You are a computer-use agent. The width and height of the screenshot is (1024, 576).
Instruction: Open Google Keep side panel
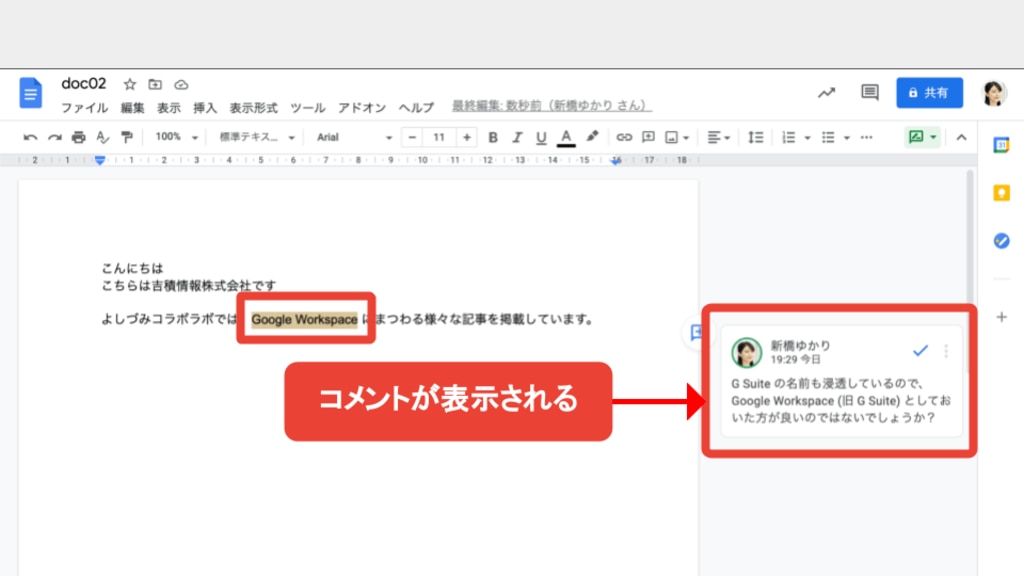[x=1001, y=193]
